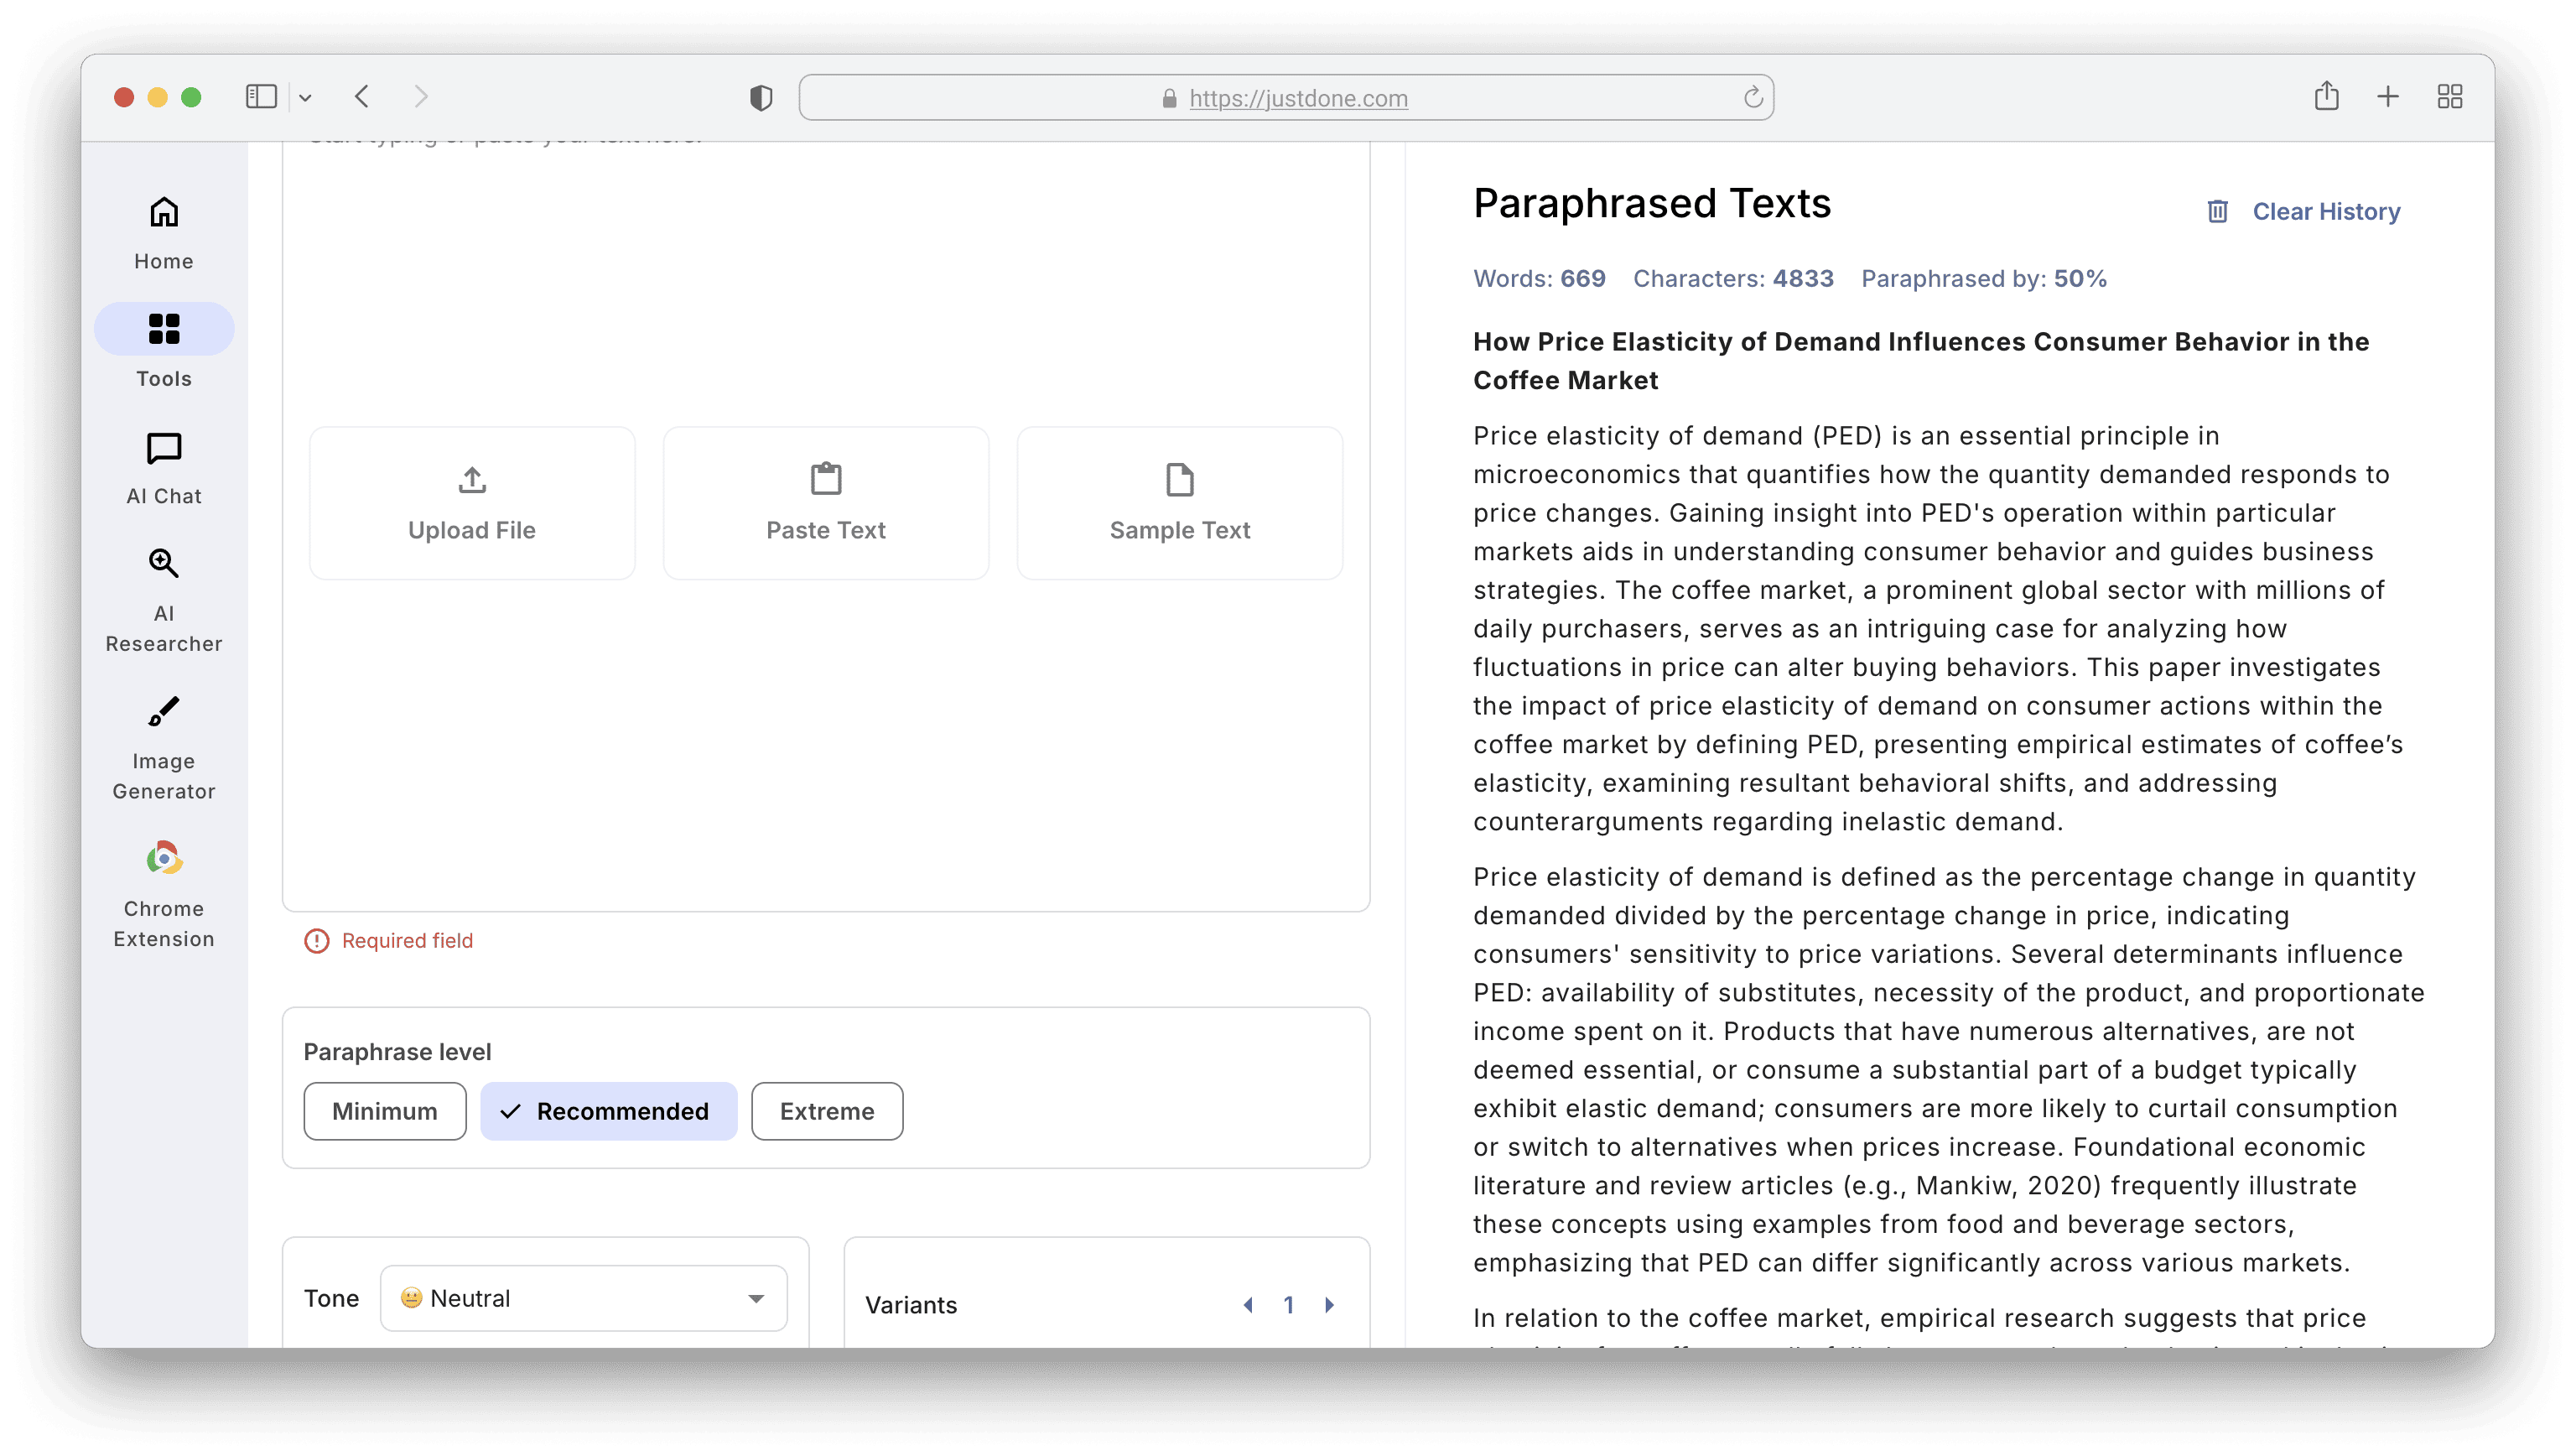Image resolution: width=2576 pixels, height=1456 pixels.
Task: Open the Home sidebar icon
Action: point(164,213)
